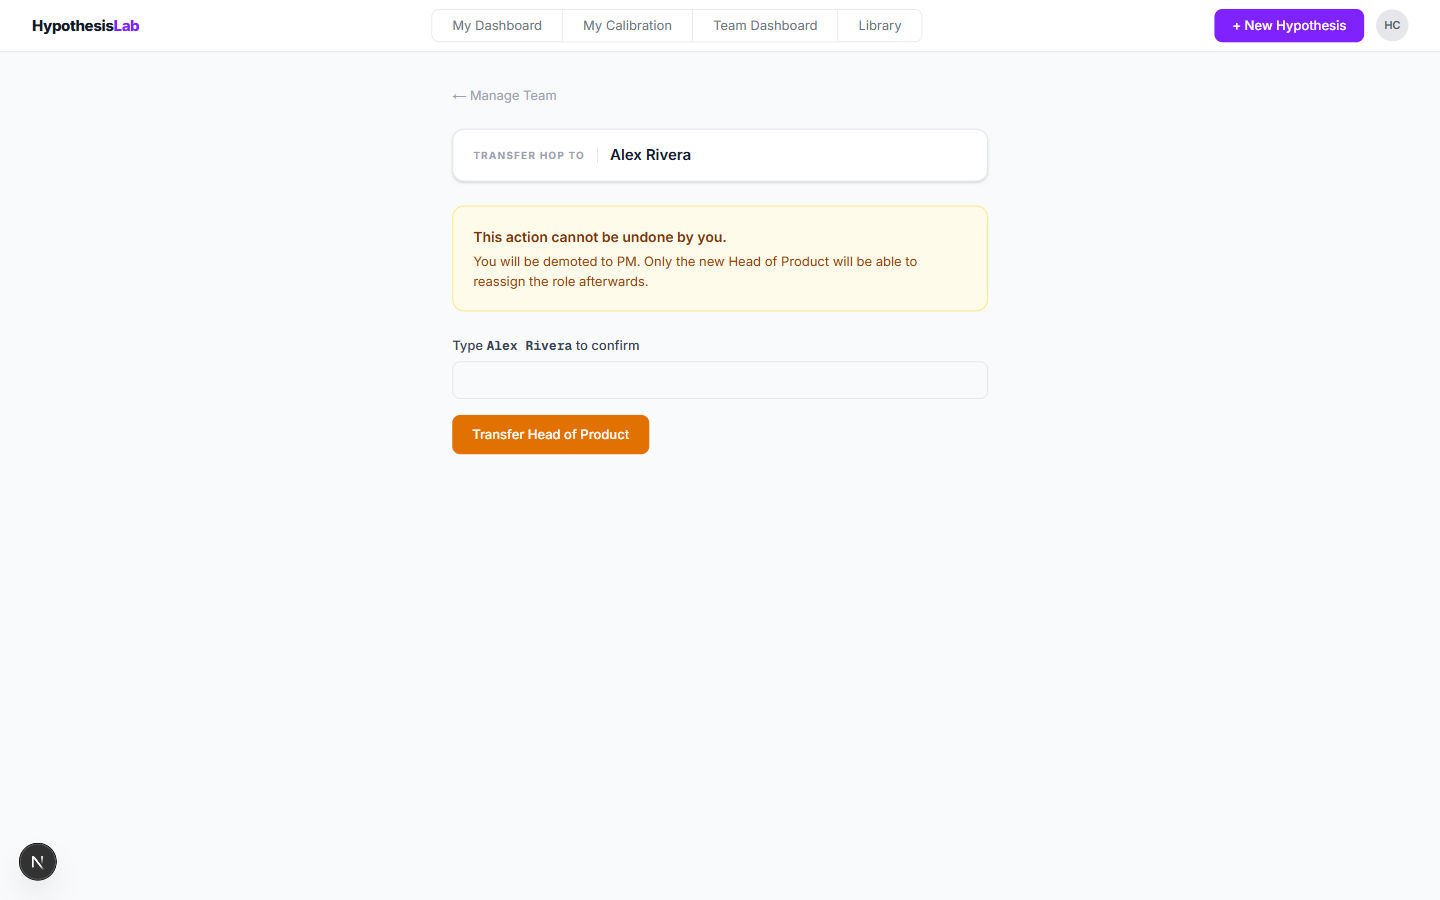Click the 'This action cannot be undone' warning heading
1440x900 pixels.
600,237
